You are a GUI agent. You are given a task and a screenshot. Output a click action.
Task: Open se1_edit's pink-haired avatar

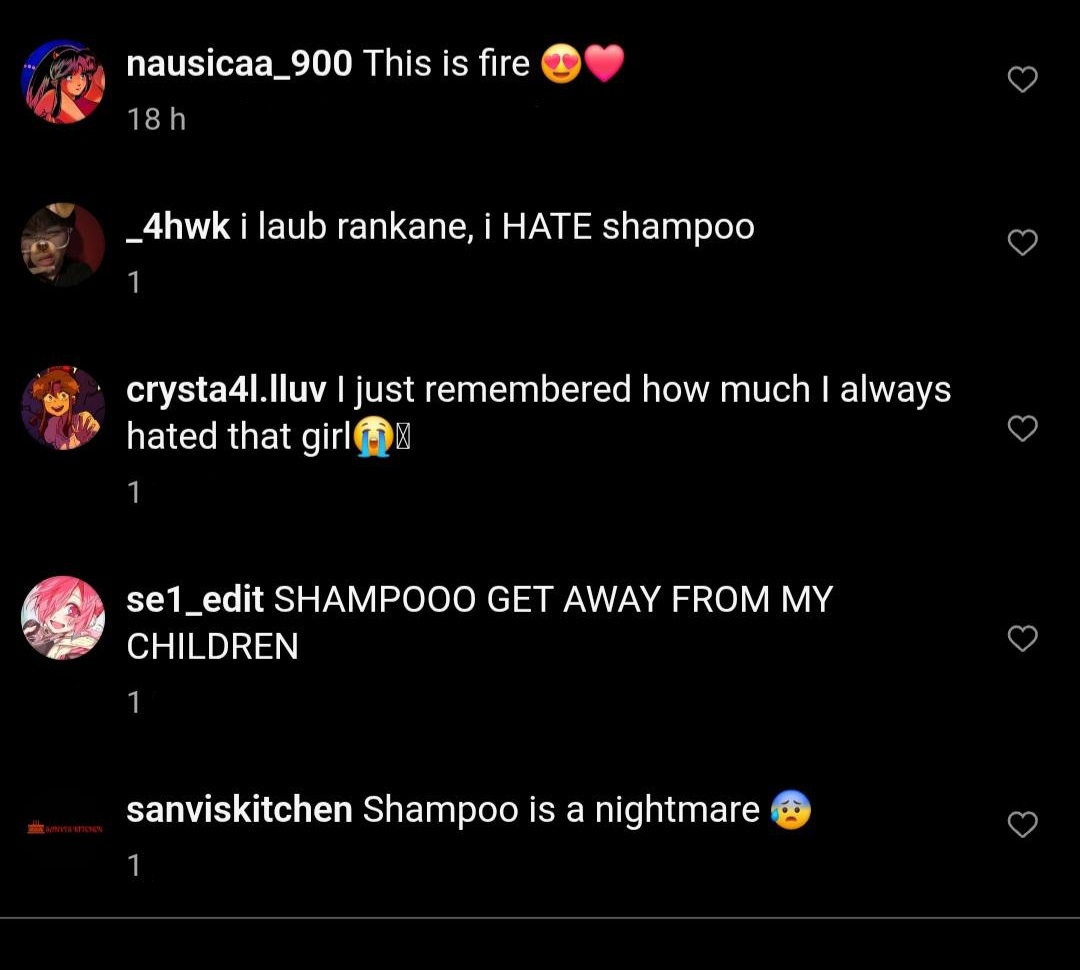pos(63,618)
